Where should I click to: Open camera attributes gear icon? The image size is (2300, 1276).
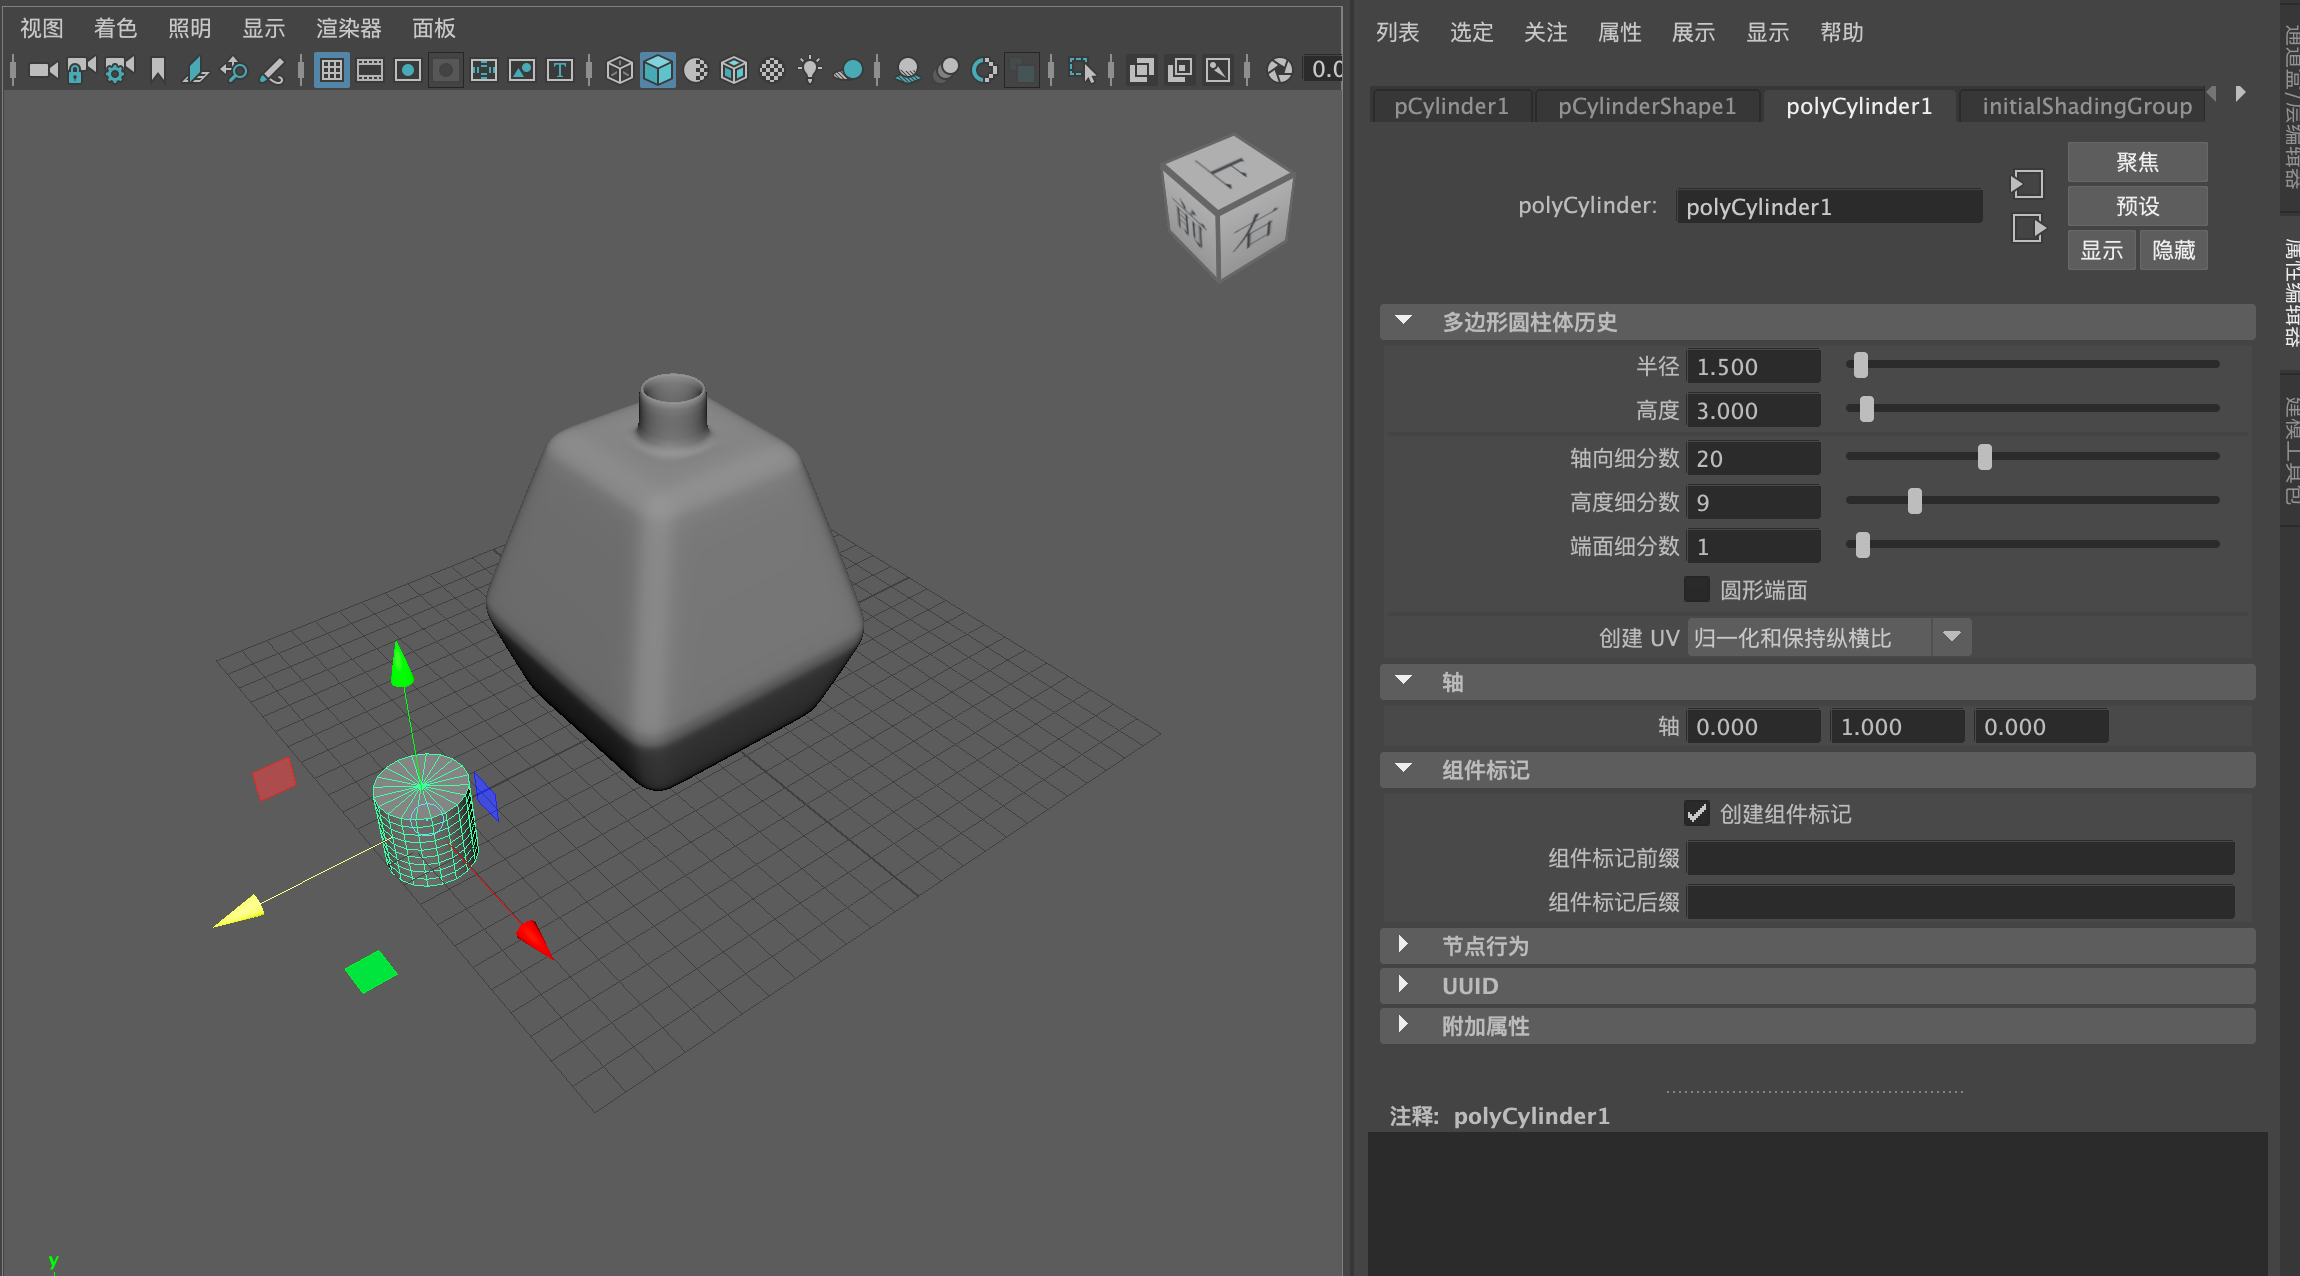[x=119, y=70]
